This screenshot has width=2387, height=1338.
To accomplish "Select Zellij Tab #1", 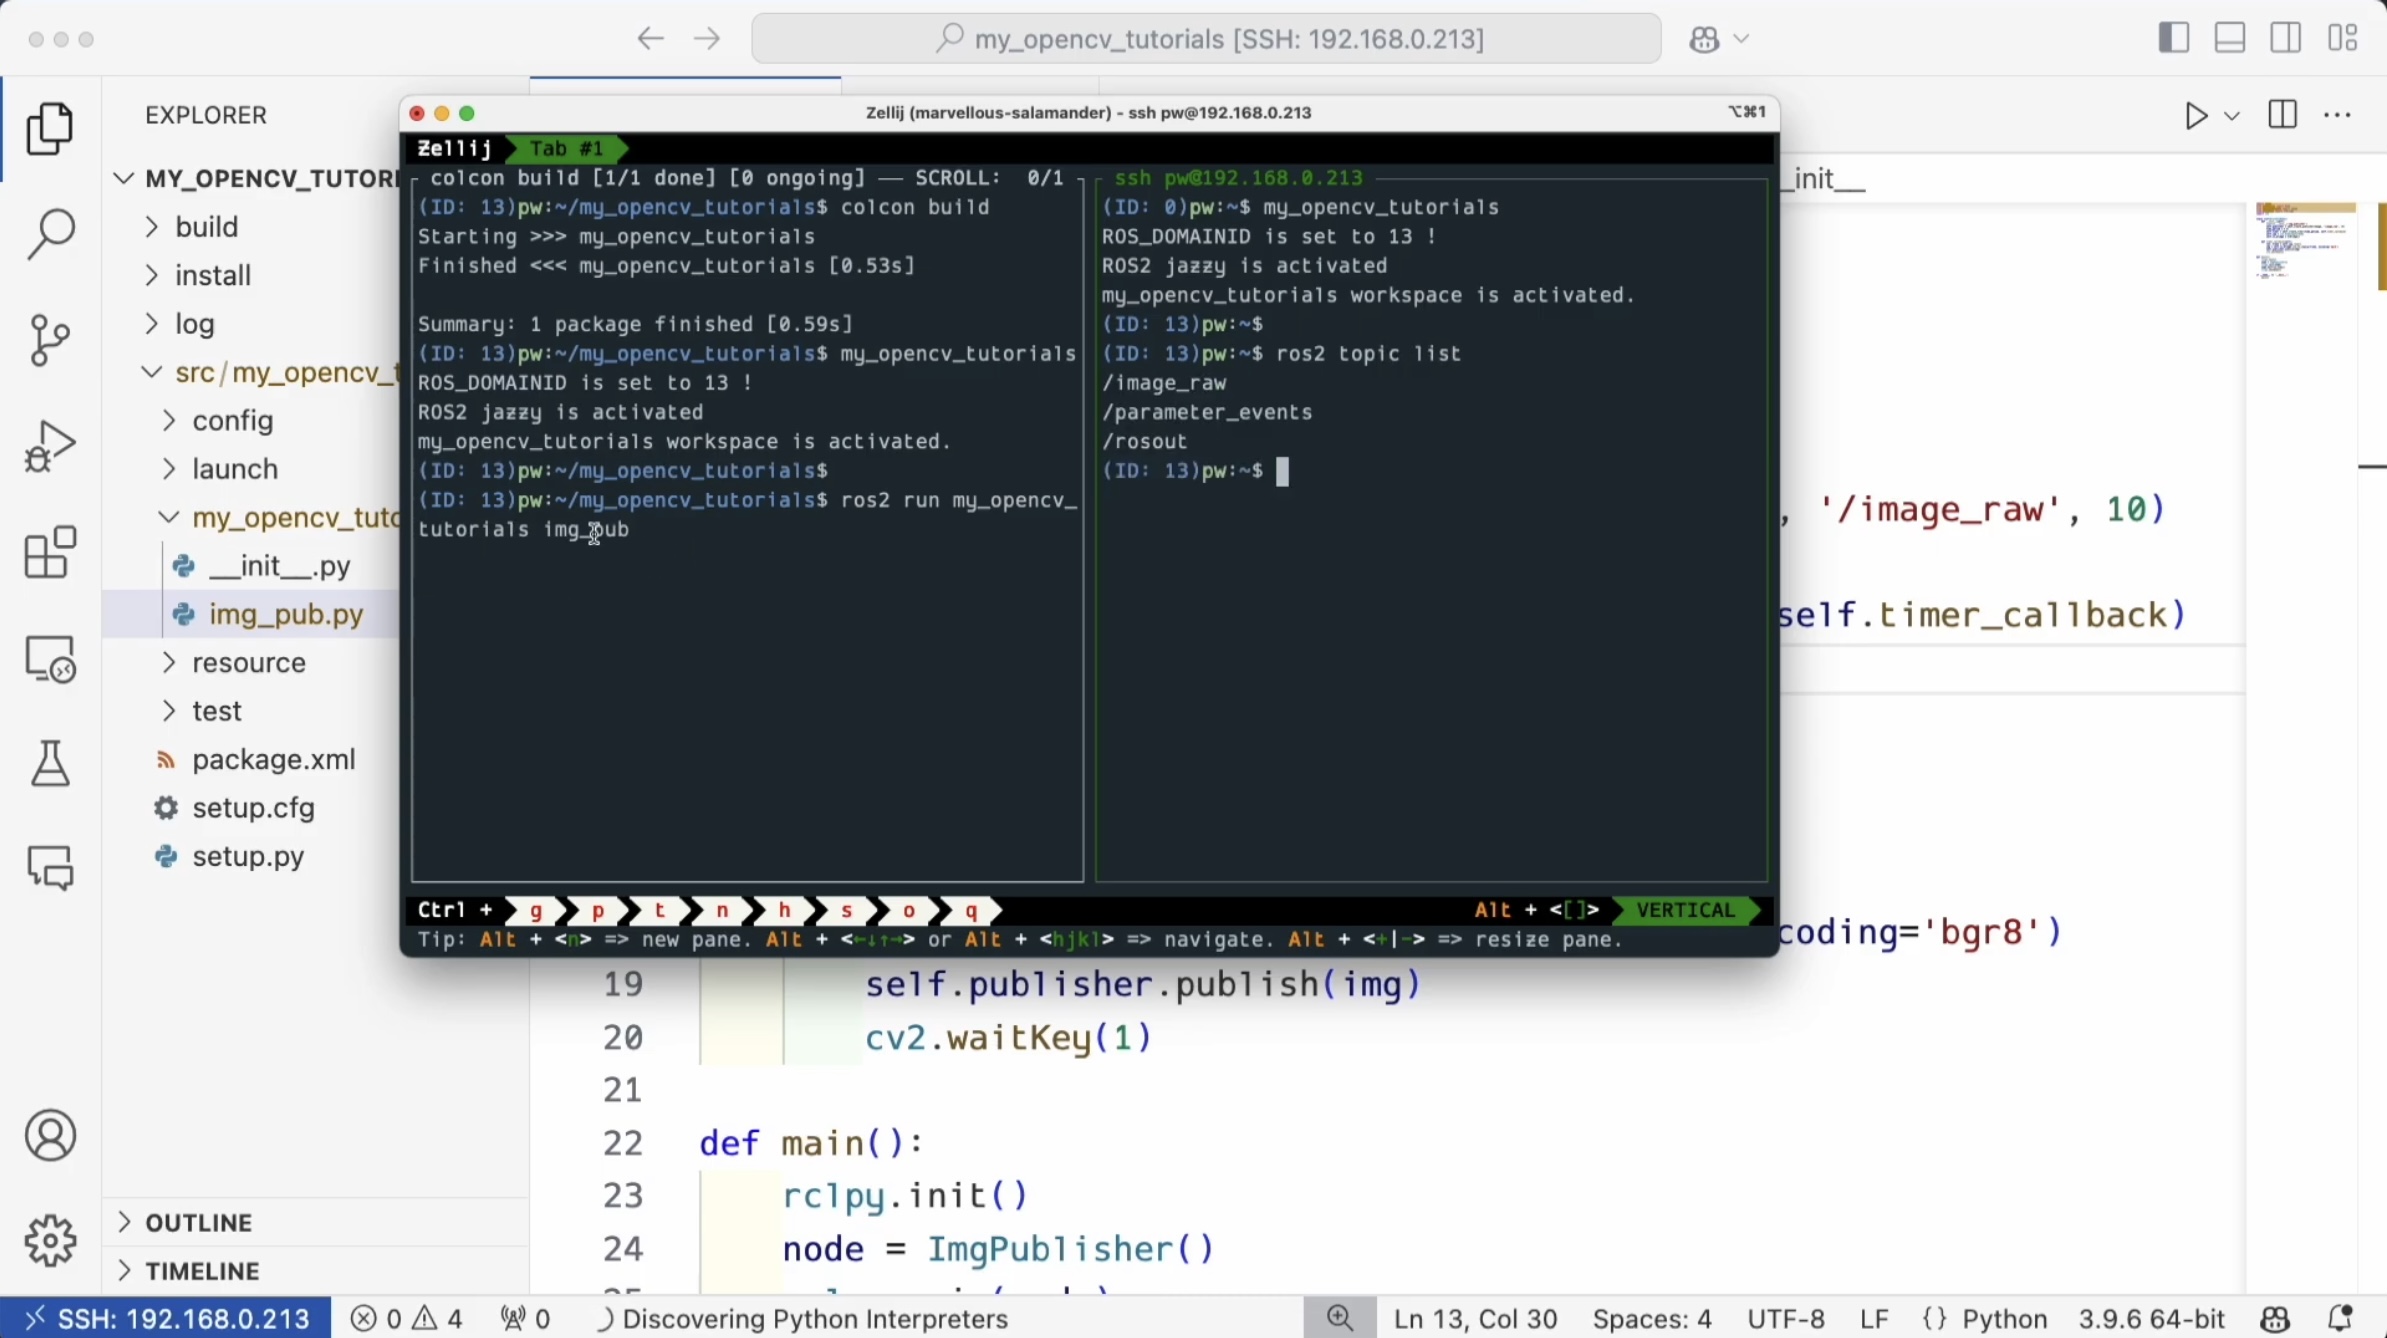I will pos(566,149).
